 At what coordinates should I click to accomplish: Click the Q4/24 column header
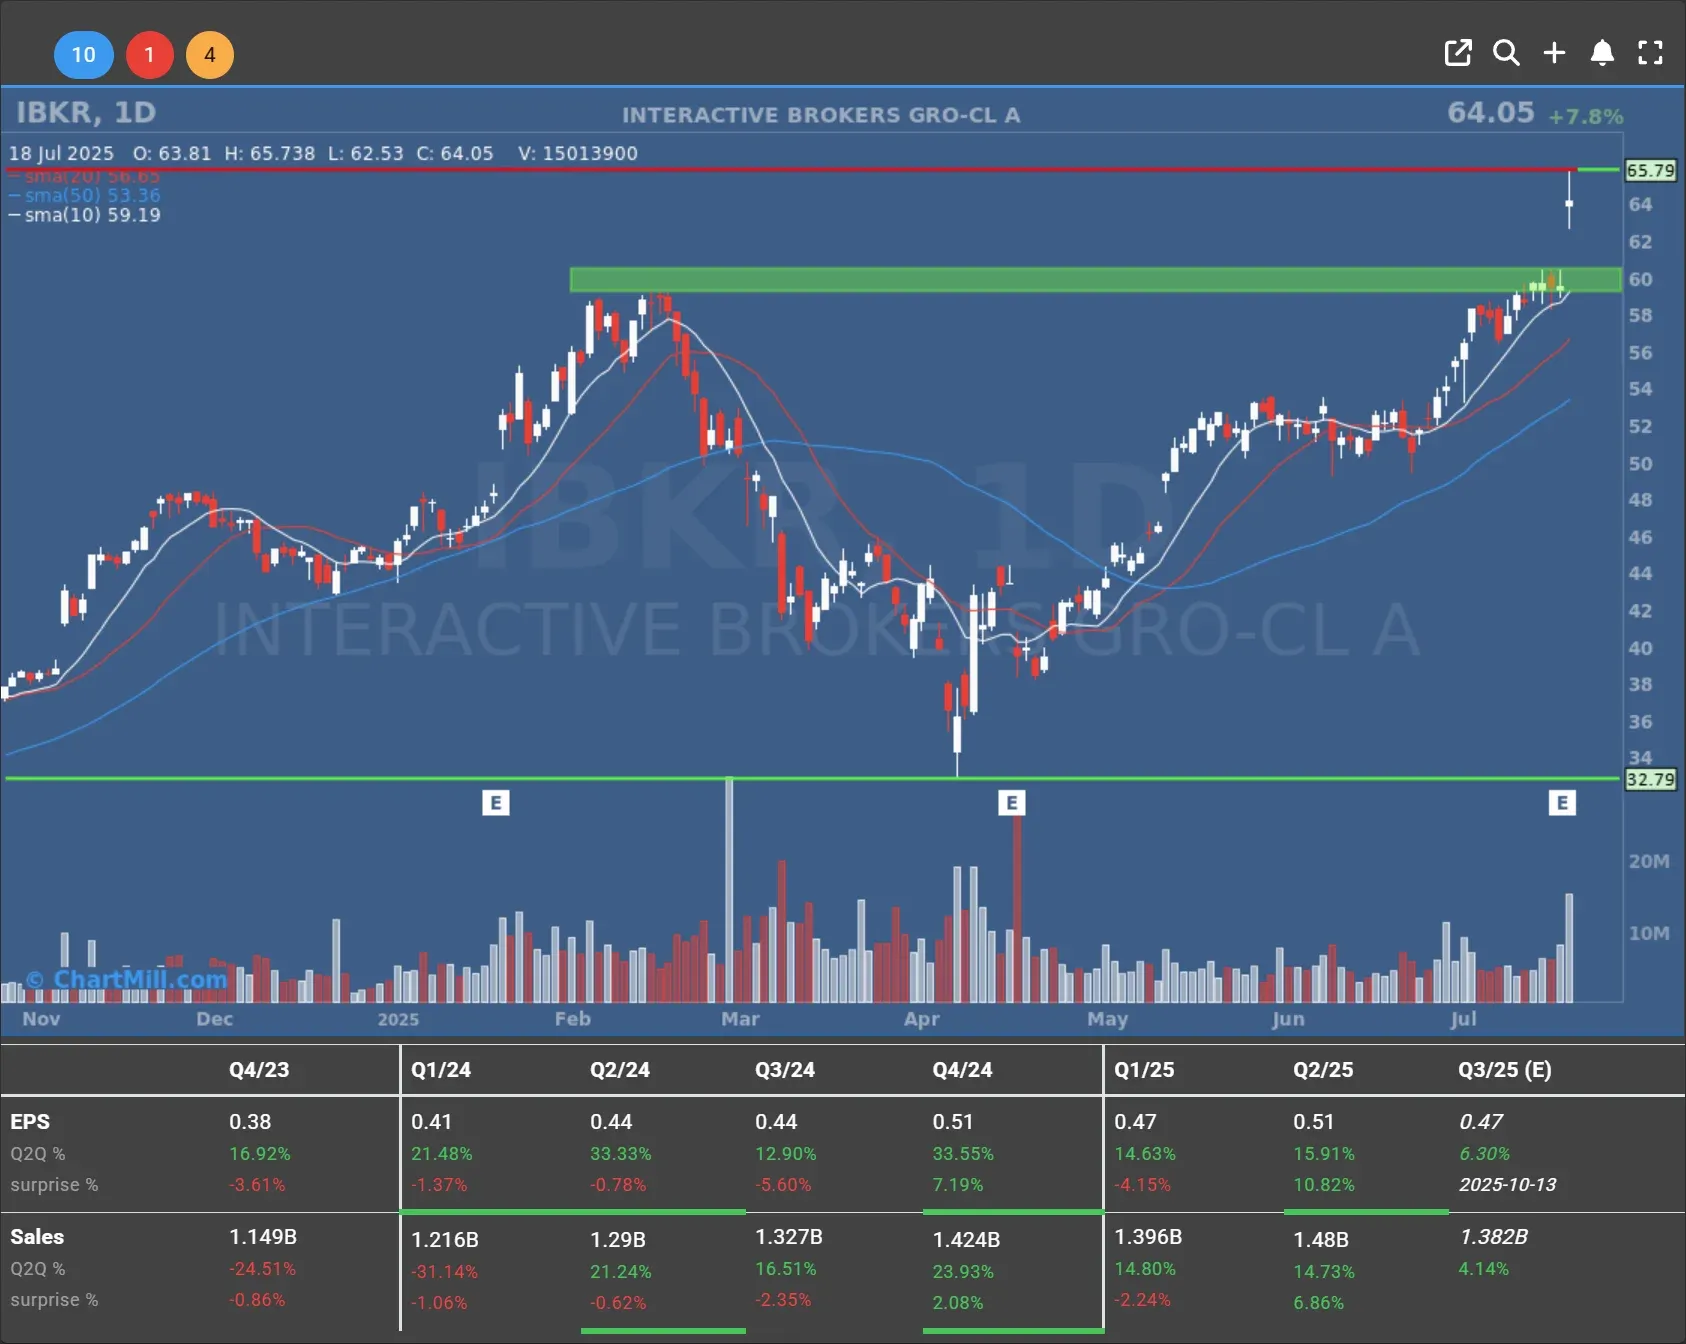pyautogui.click(x=963, y=1069)
